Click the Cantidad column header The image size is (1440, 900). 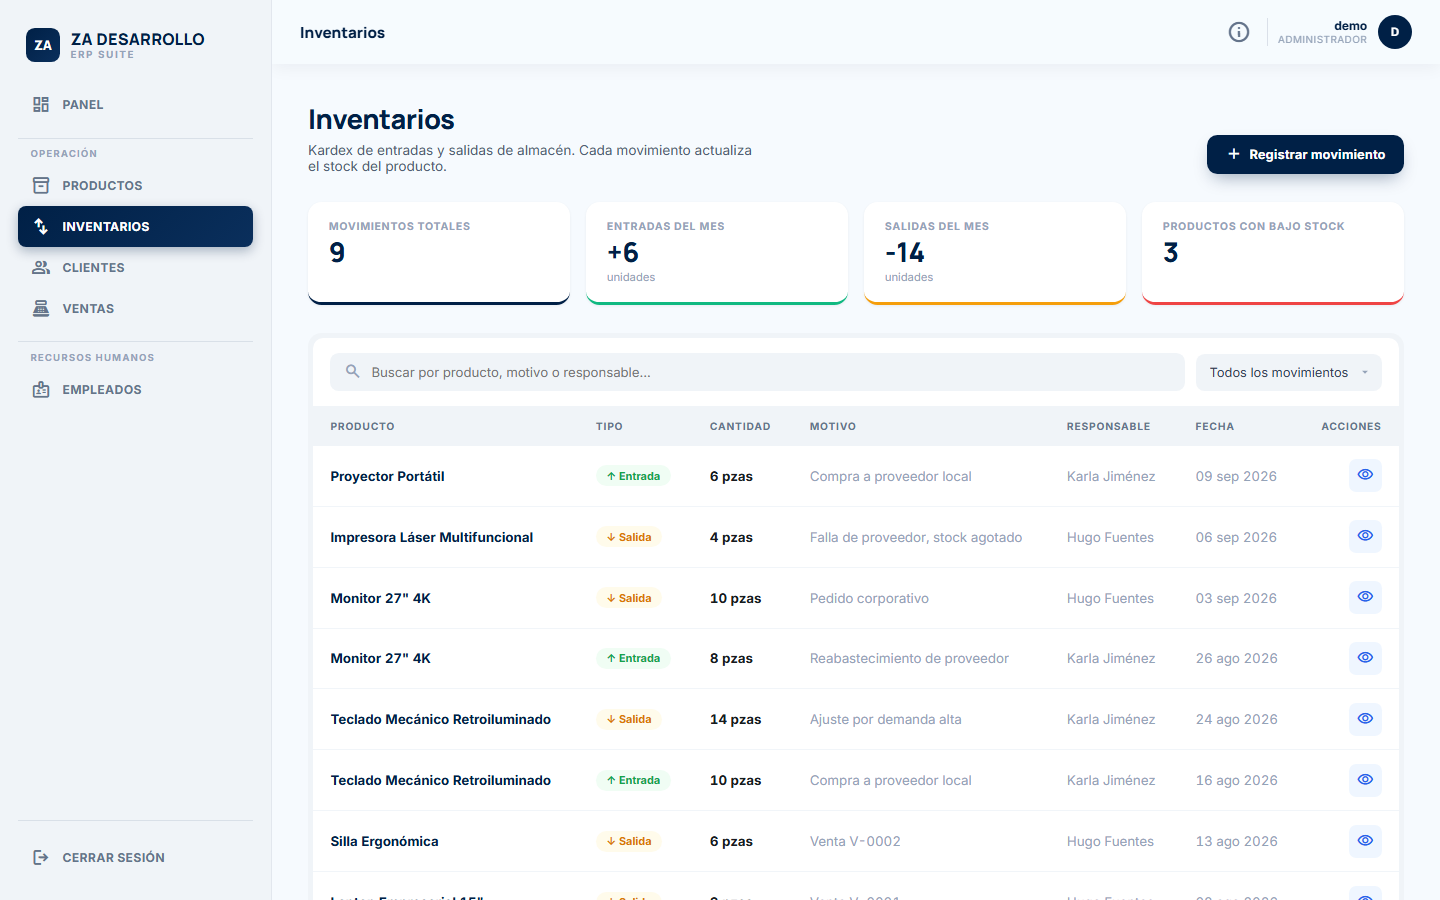pos(740,426)
